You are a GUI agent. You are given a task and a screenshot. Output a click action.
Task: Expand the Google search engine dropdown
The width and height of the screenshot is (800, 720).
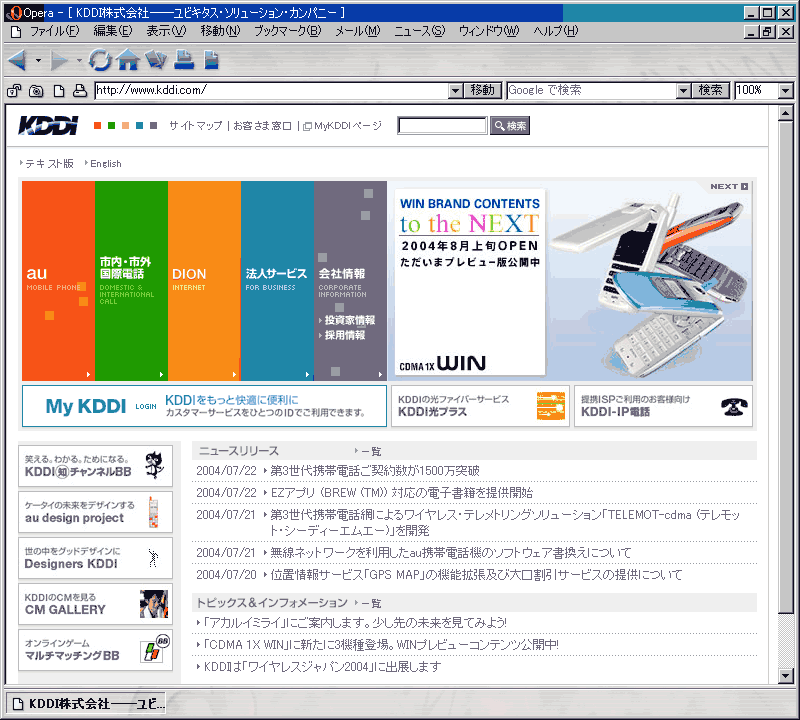[684, 91]
